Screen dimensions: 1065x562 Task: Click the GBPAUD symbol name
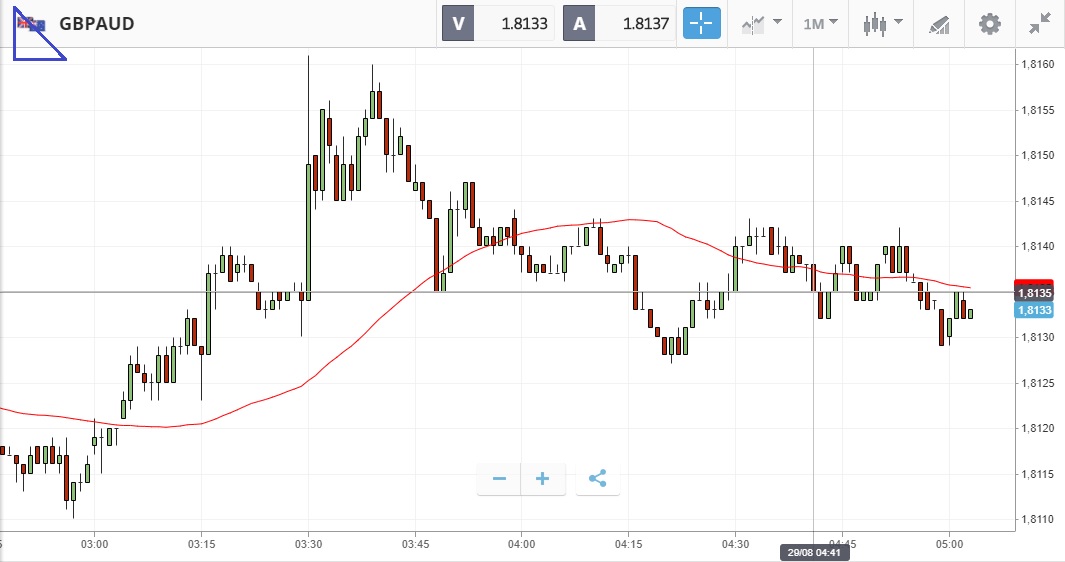(97, 23)
